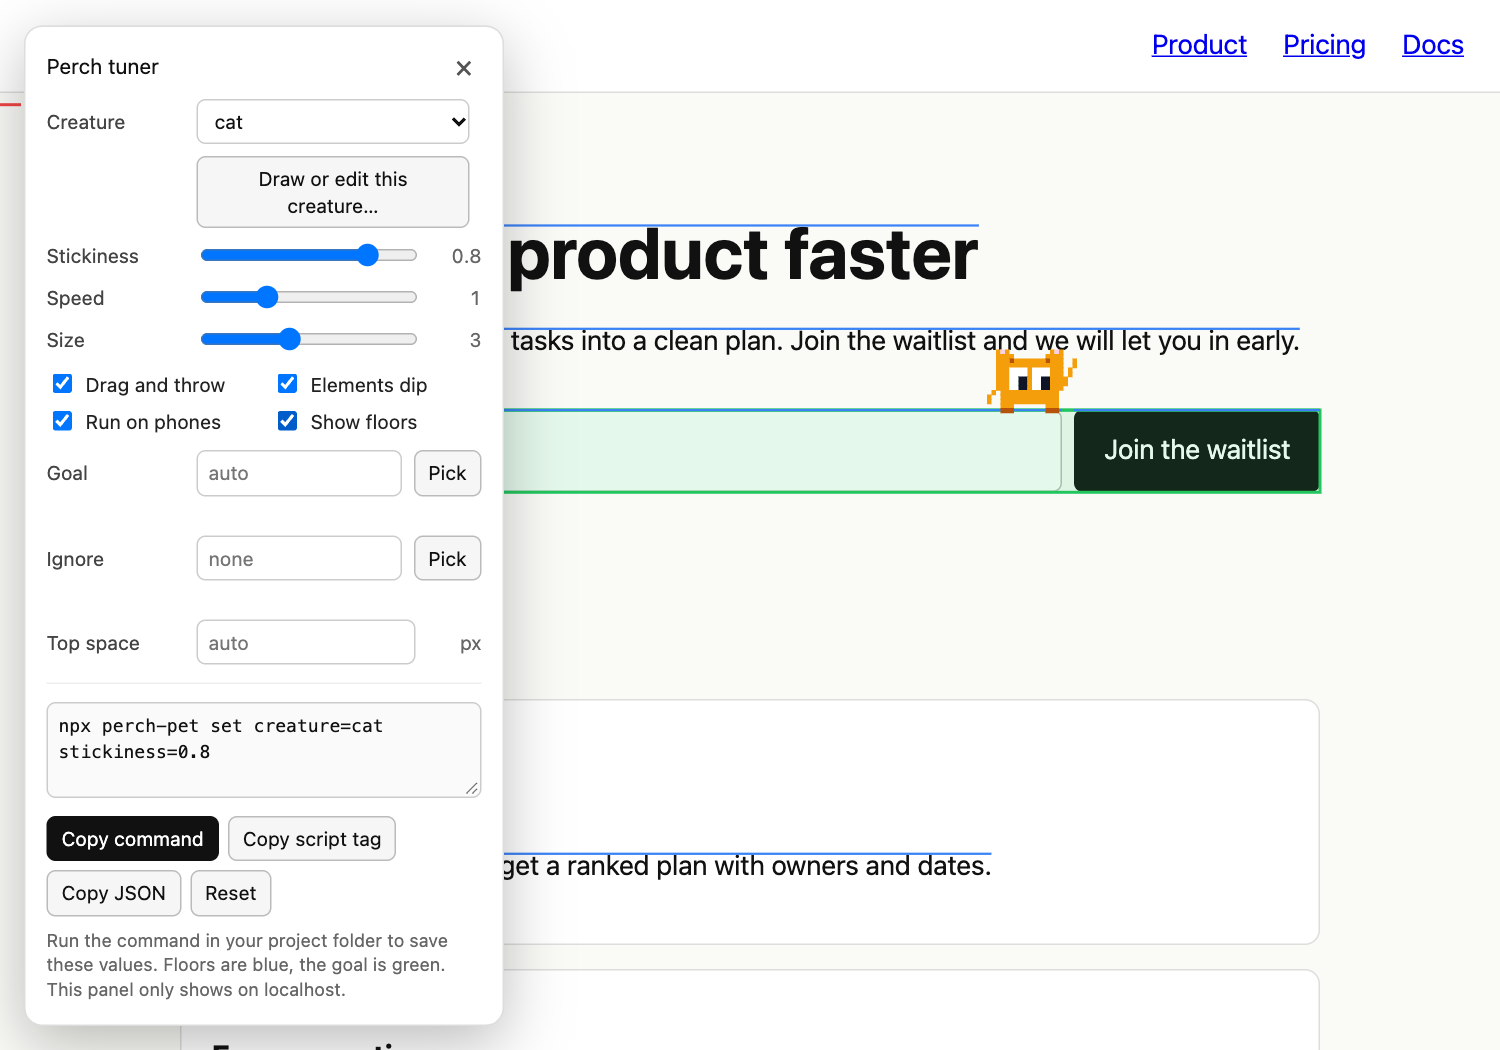Open the Docs nav link

pyautogui.click(x=1433, y=45)
